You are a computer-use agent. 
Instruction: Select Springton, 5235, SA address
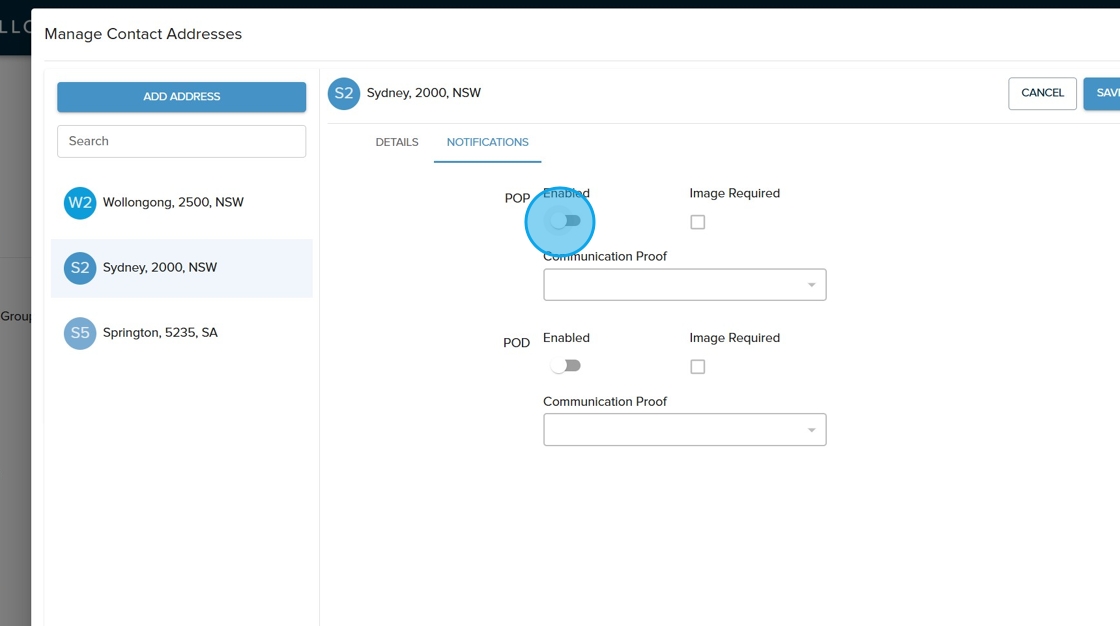[160, 332]
